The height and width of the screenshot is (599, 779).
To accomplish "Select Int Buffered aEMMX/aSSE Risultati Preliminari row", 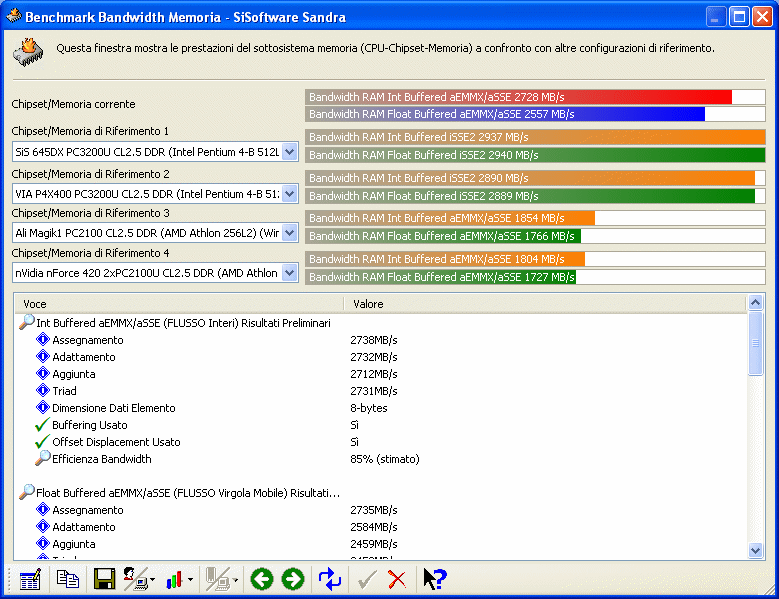I will (183, 323).
